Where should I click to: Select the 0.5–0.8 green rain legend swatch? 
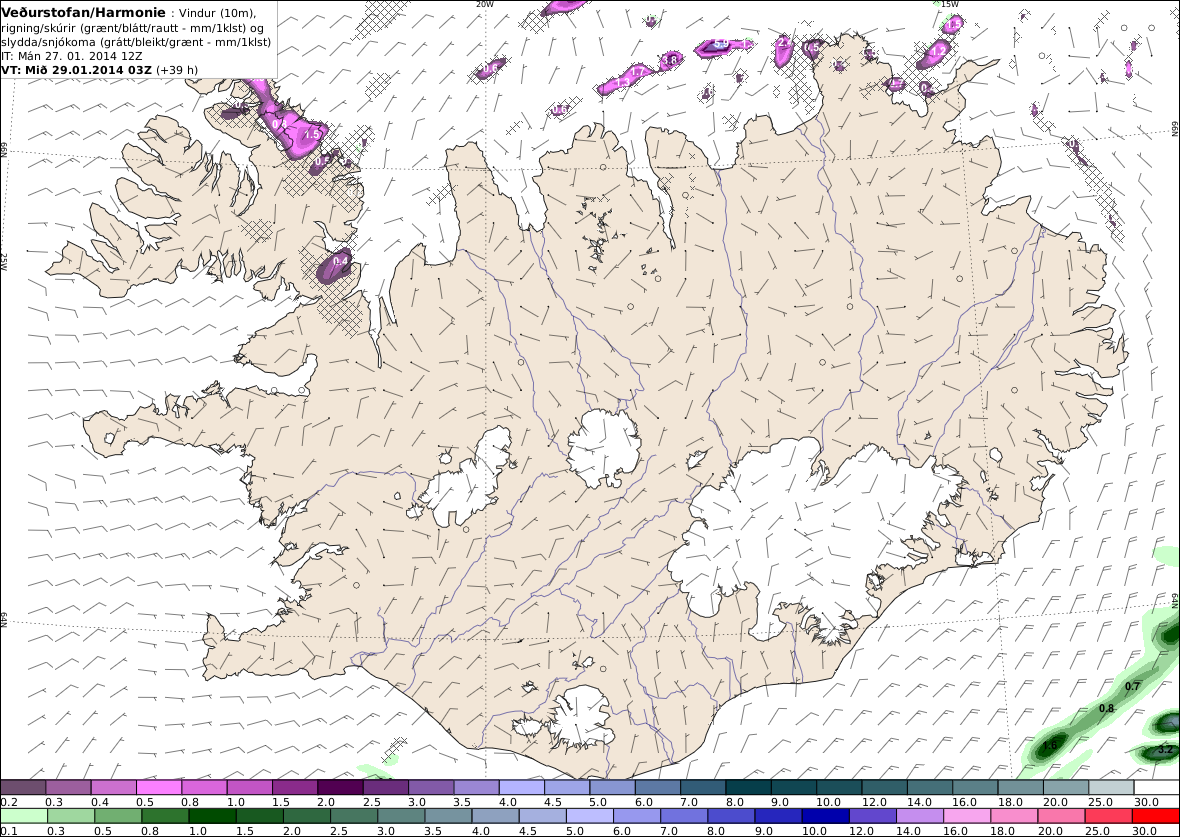(x=118, y=816)
